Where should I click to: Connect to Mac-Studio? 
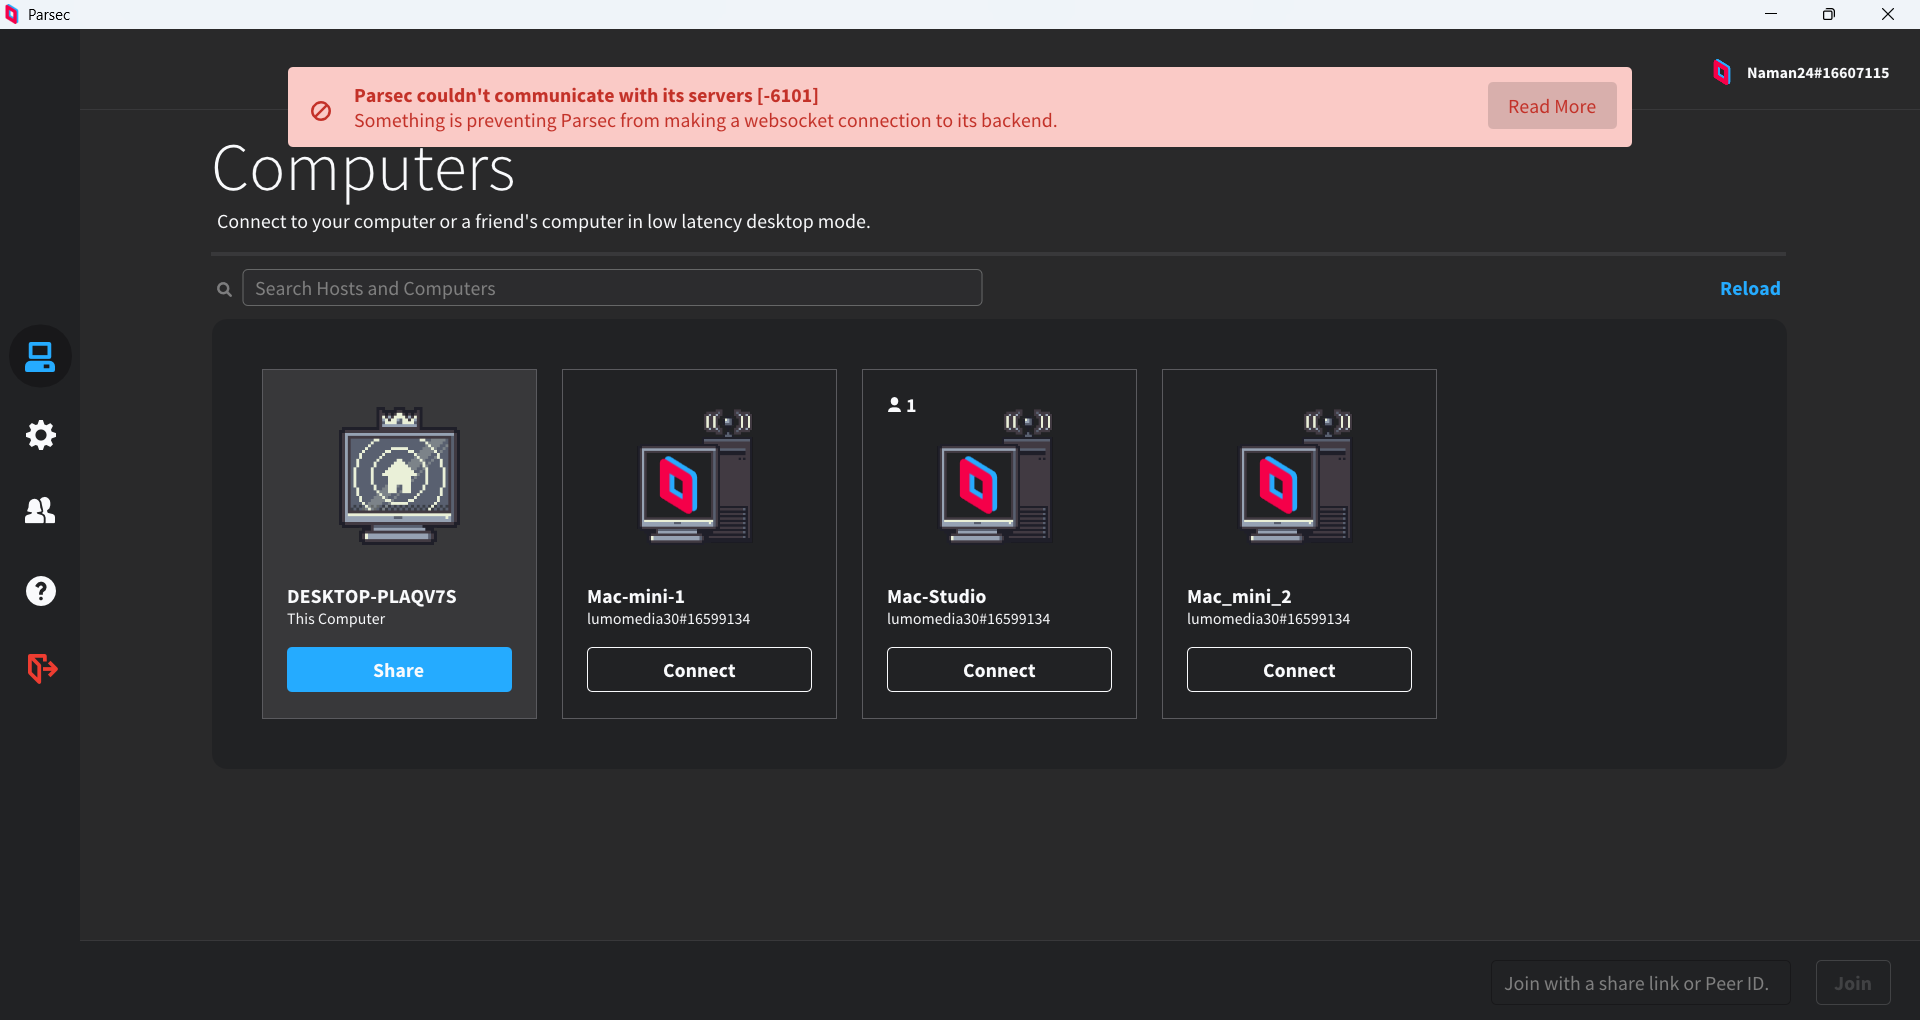pos(999,670)
